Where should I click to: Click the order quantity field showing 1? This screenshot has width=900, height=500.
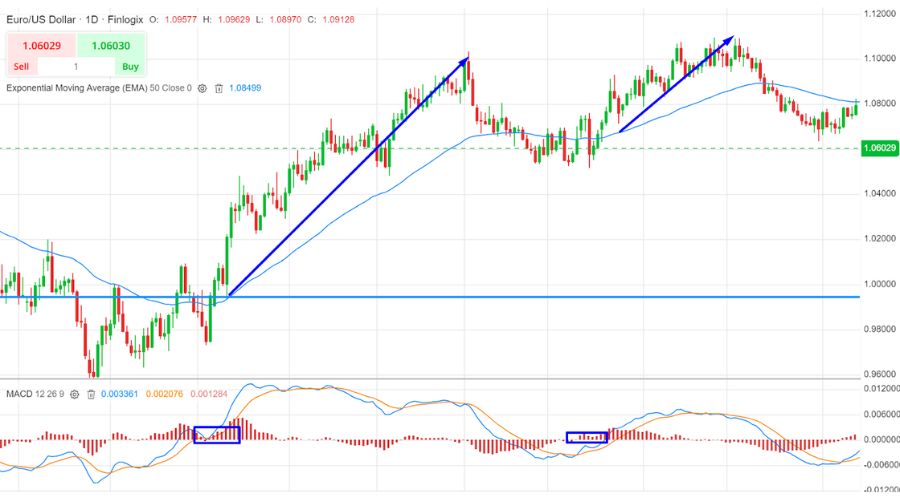click(76, 67)
